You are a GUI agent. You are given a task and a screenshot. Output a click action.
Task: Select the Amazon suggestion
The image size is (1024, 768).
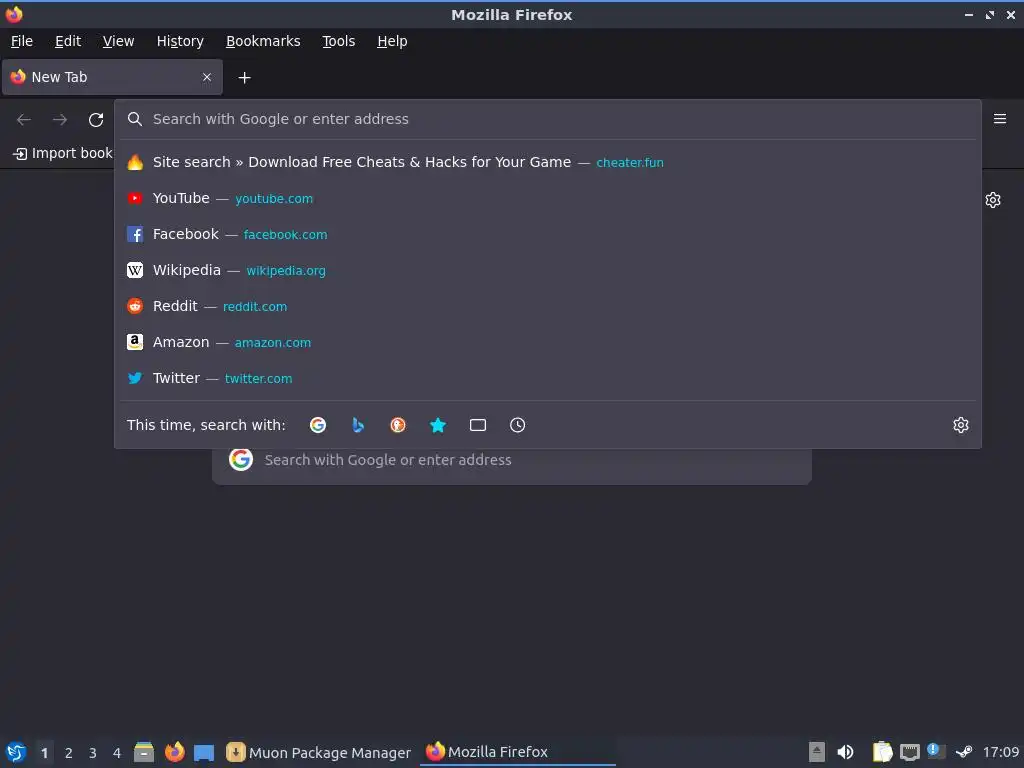547,342
